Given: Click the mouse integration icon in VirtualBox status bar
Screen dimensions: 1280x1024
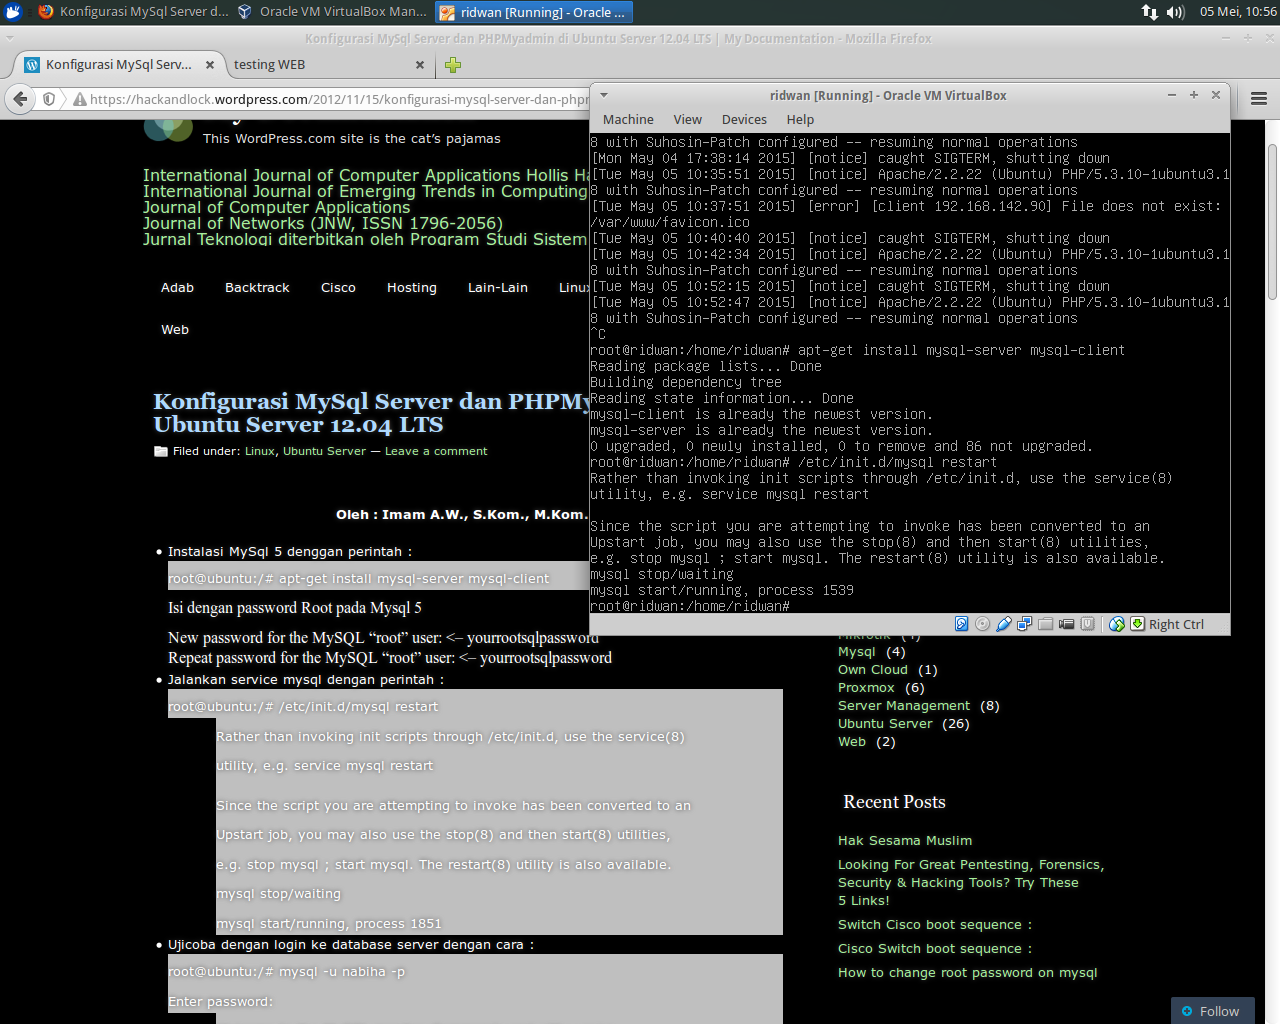Looking at the screenshot, I should click(x=1117, y=624).
